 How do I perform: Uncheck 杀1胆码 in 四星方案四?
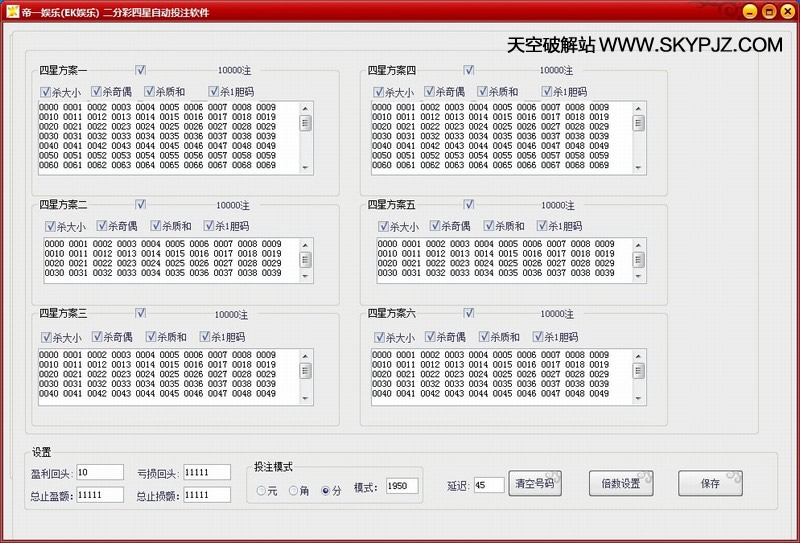(538, 92)
